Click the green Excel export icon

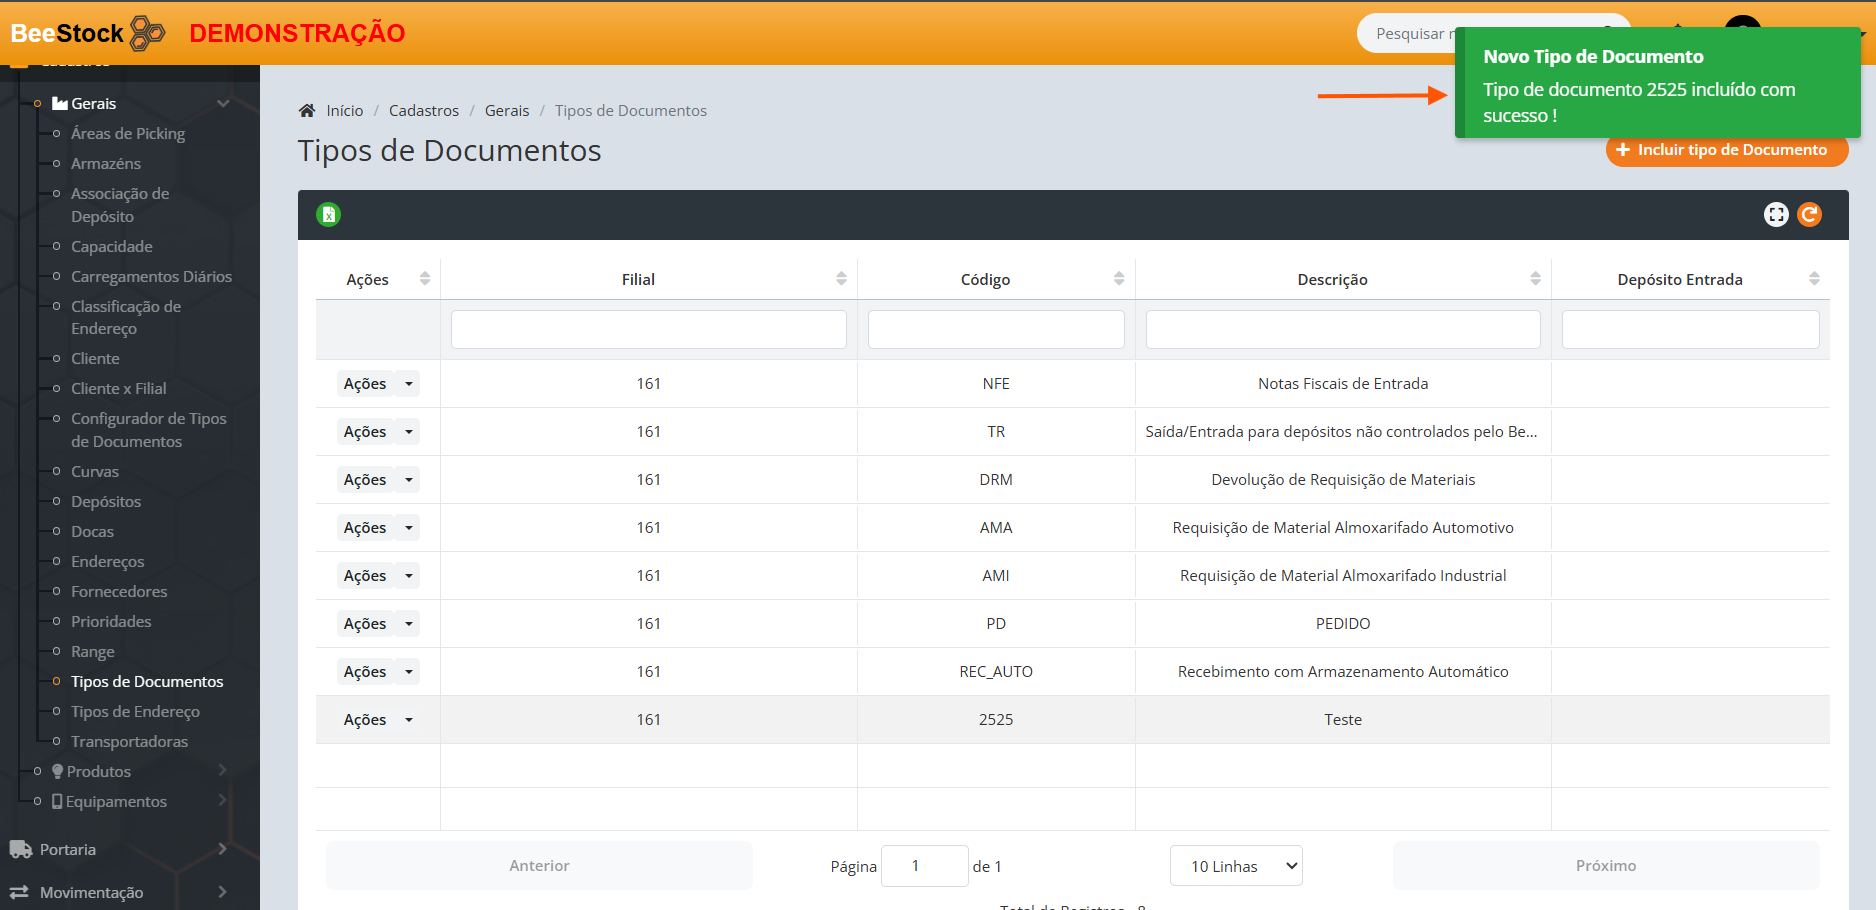328,214
